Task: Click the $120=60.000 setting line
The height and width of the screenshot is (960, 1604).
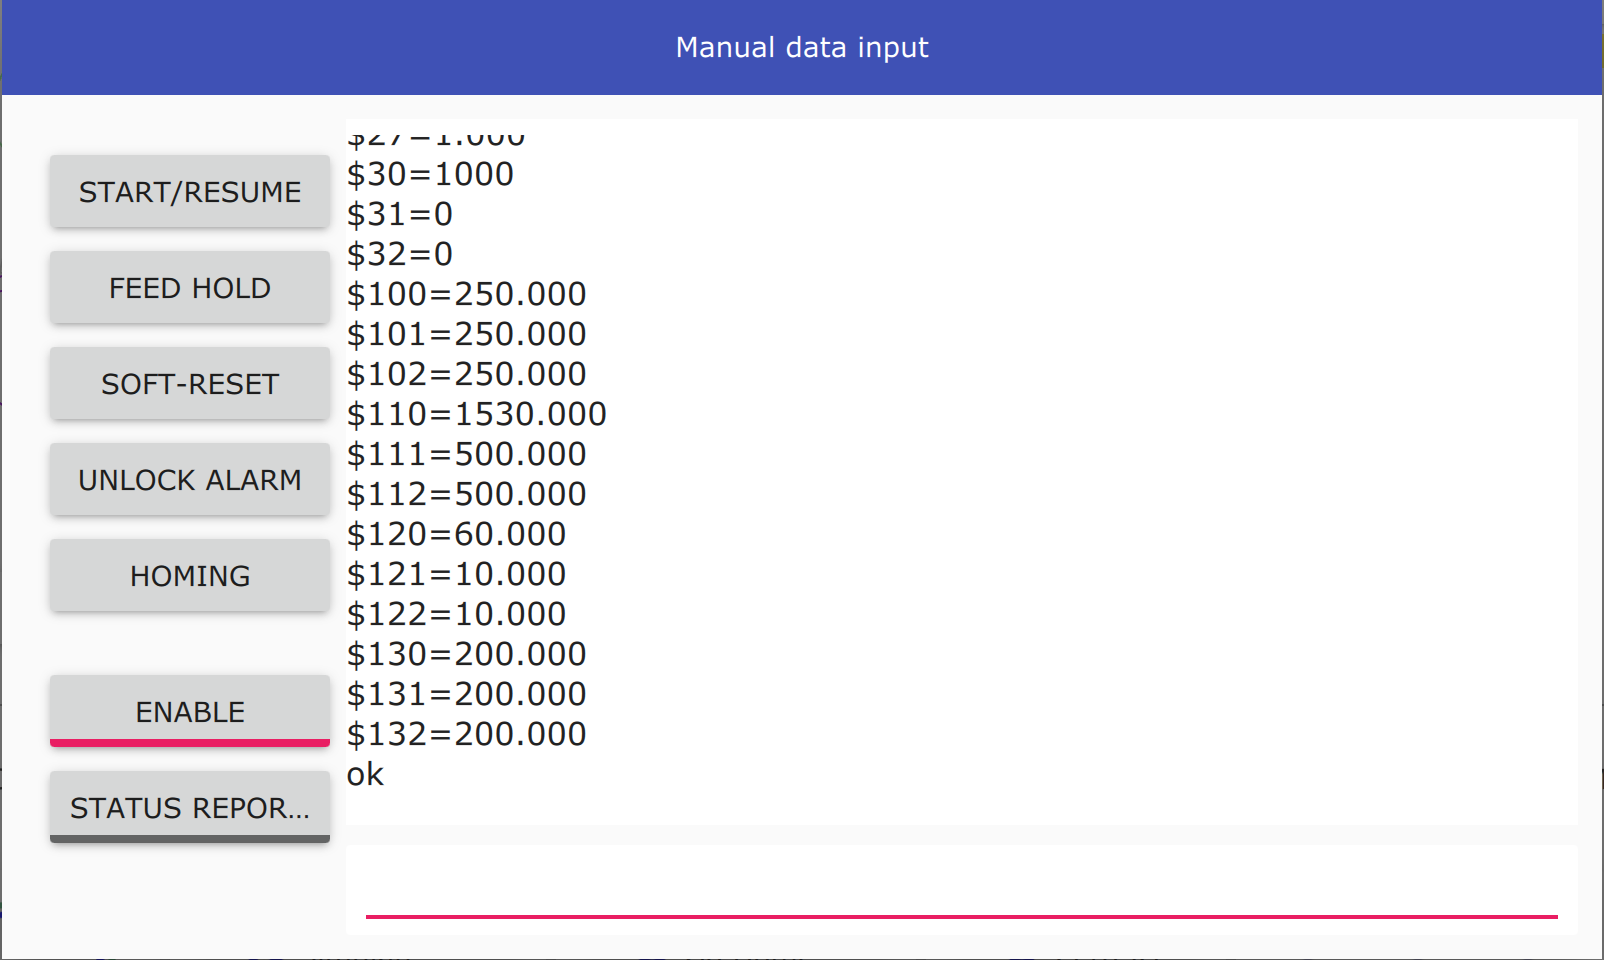Action: (x=456, y=534)
